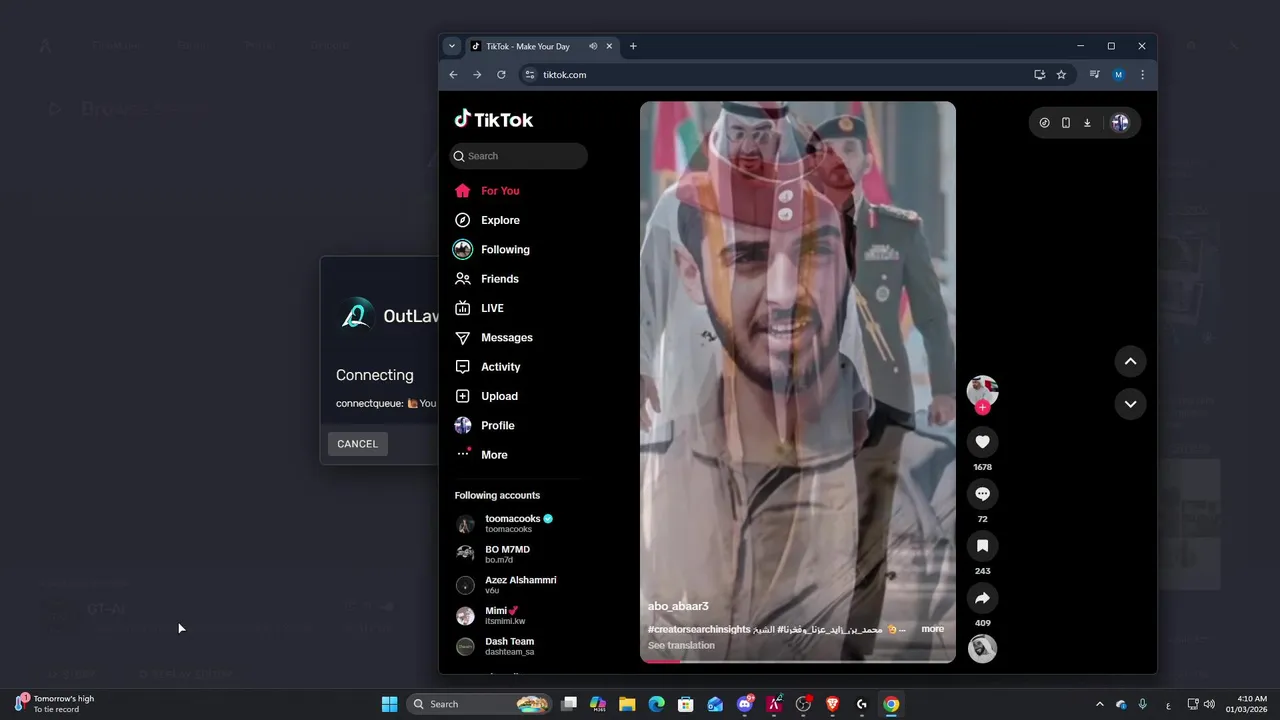Open the video comments

pyautogui.click(x=982, y=494)
